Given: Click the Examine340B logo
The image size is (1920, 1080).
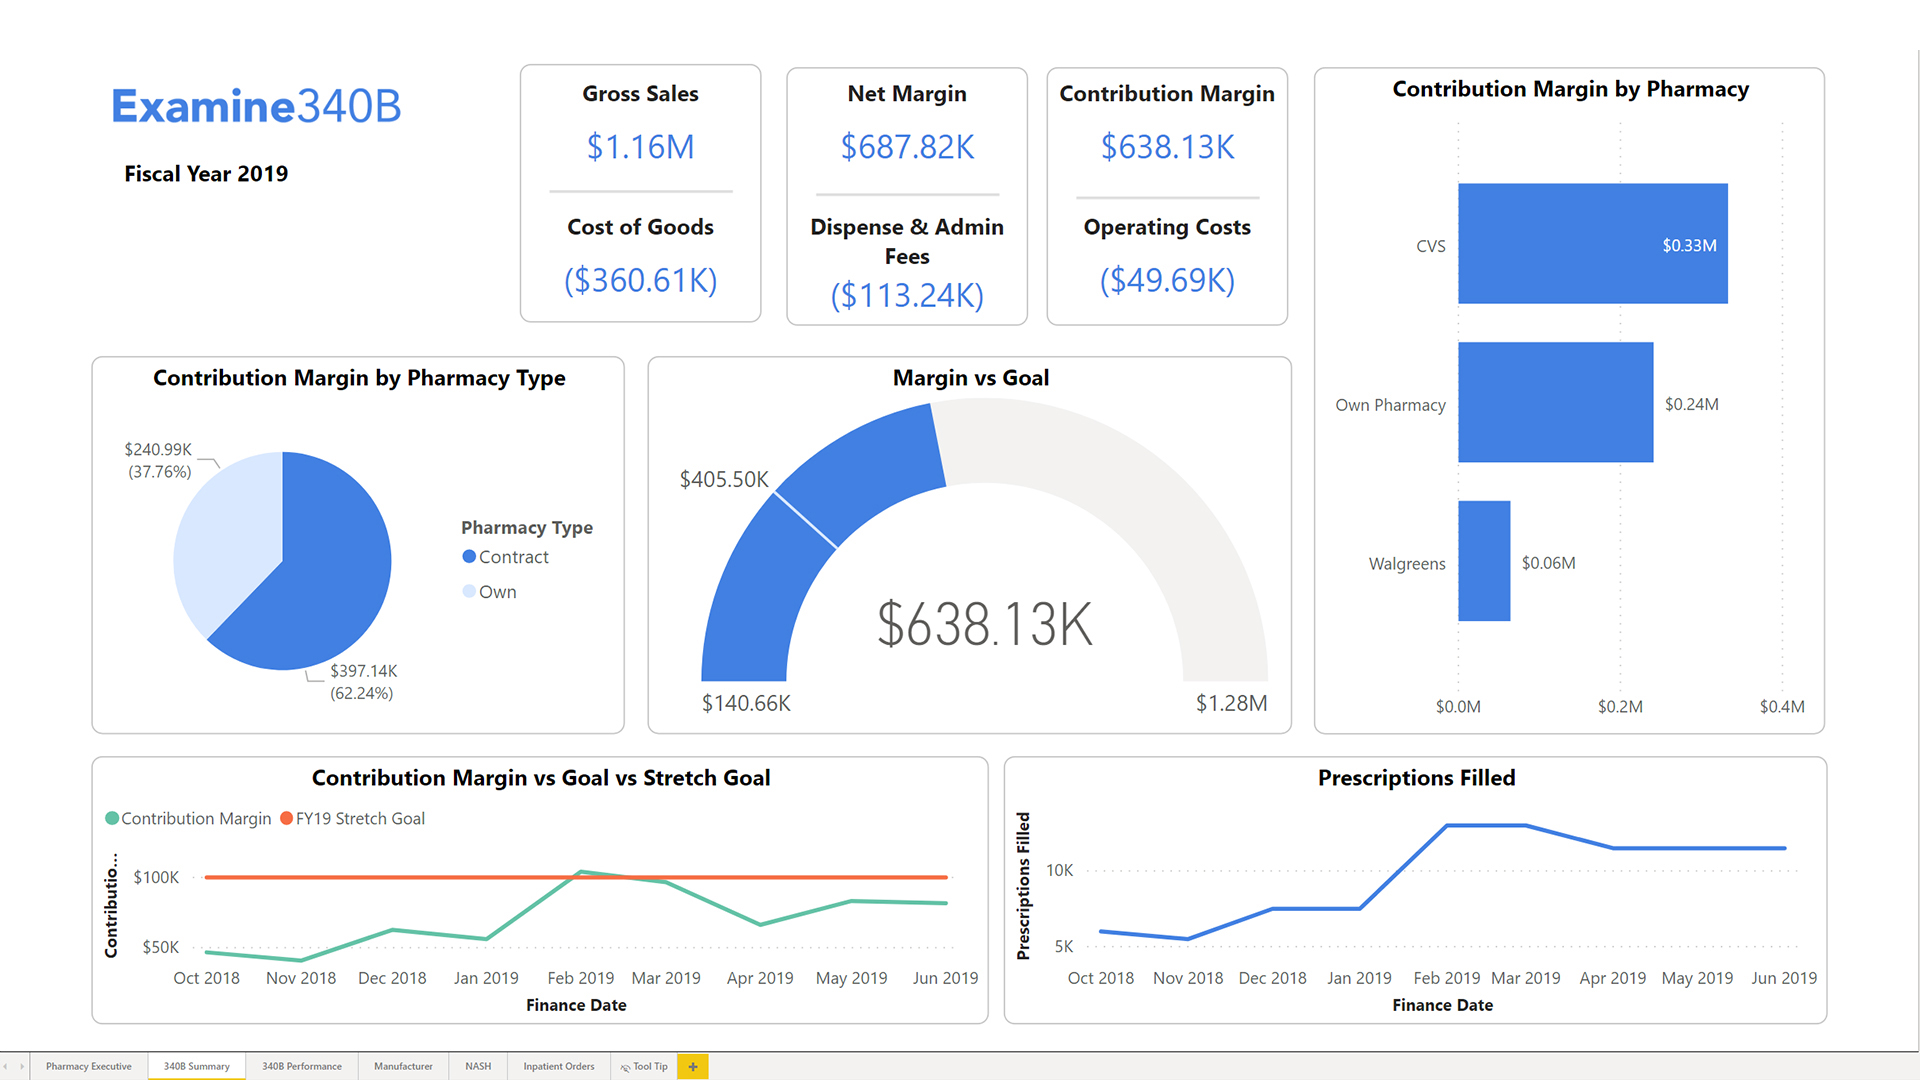Looking at the screenshot, I should (x=256, y=106).
